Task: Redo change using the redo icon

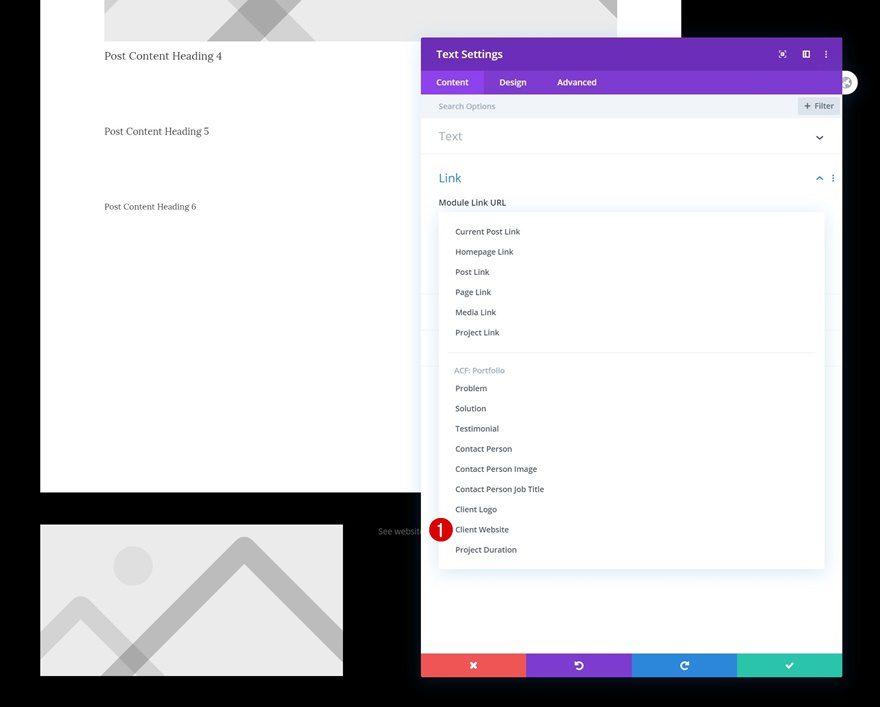Action: coord(683,664)
